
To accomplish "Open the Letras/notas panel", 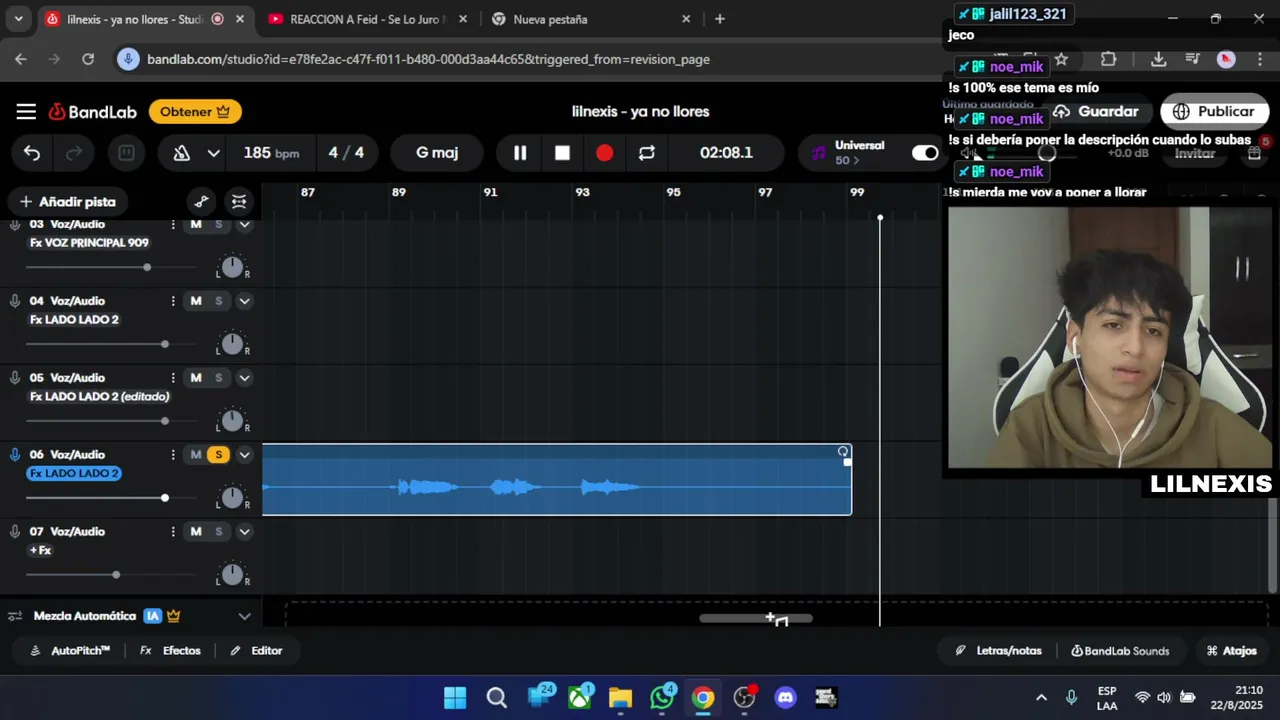I will tap(998, 651).
